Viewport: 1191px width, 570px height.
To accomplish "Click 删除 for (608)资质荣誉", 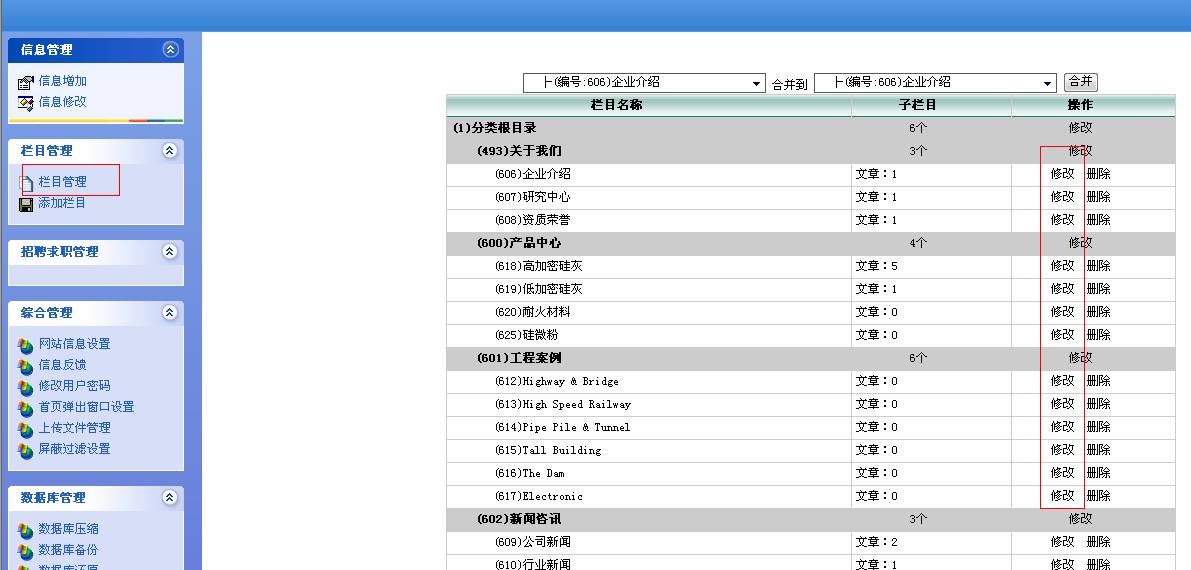I will [1098, 219].
